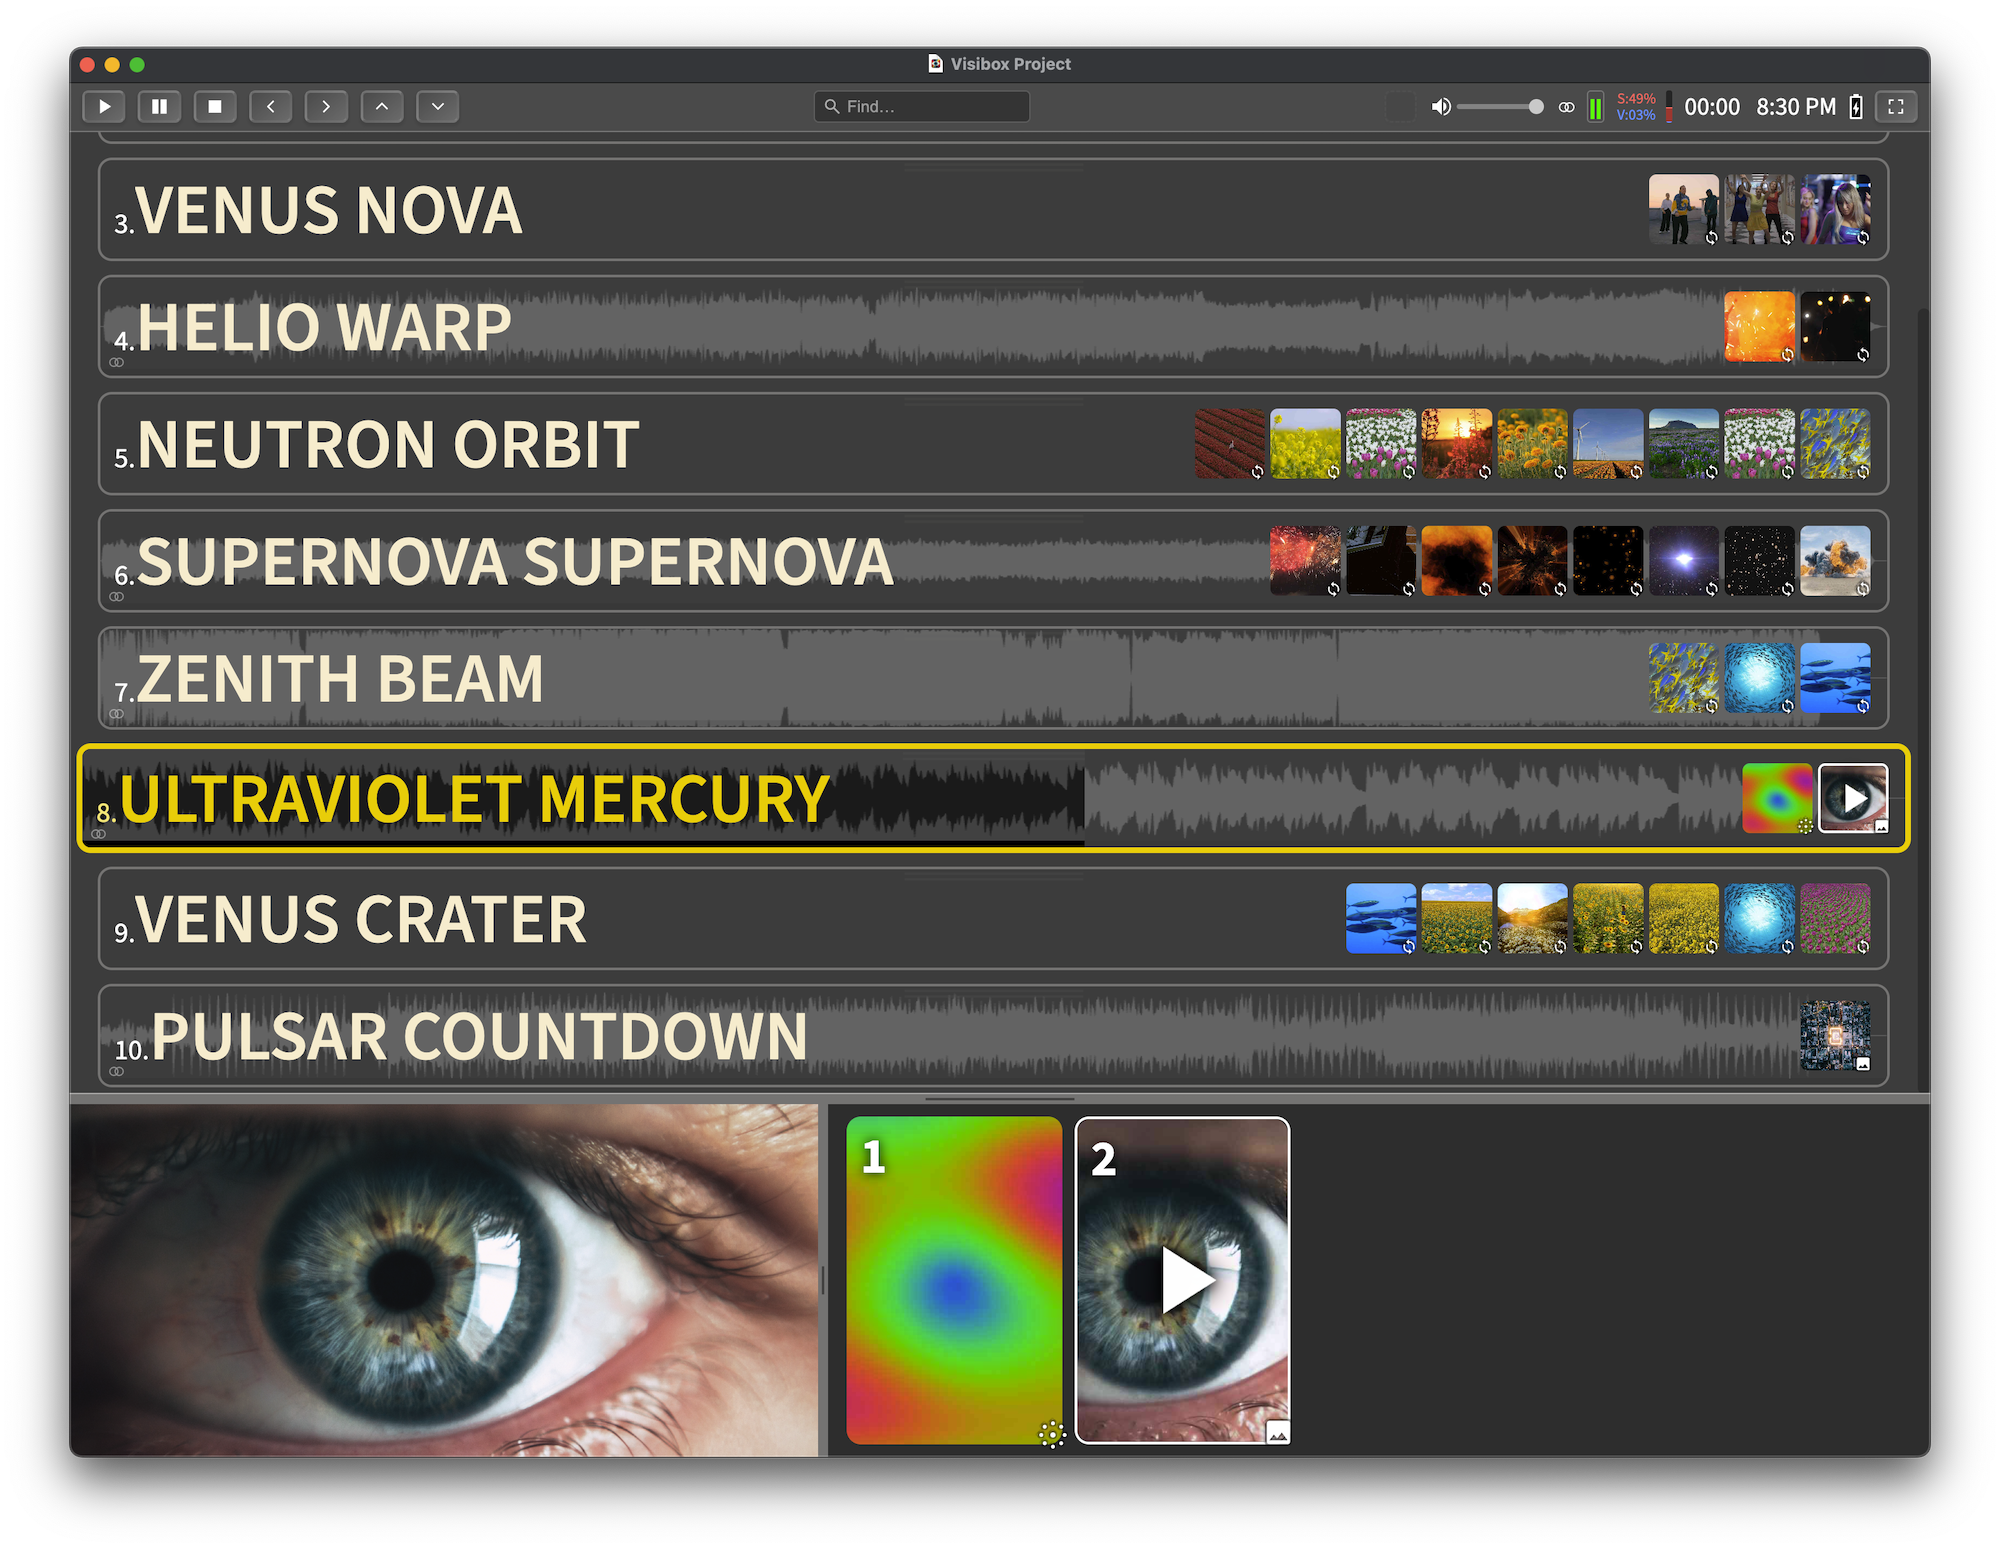Move down one song with the down chevron
This screenshot has height=1549, width=2000.
[x=438, y=106]
